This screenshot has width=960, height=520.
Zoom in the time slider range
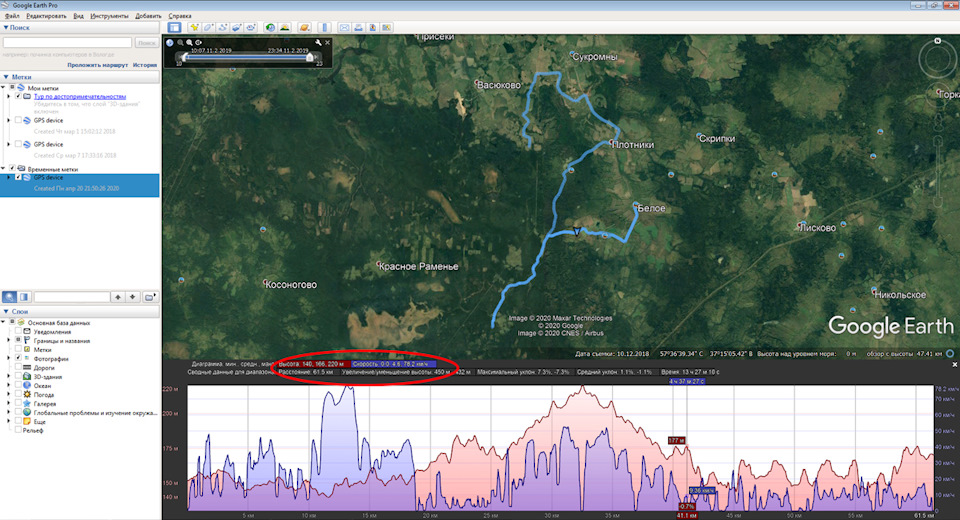tap(189, 42)
